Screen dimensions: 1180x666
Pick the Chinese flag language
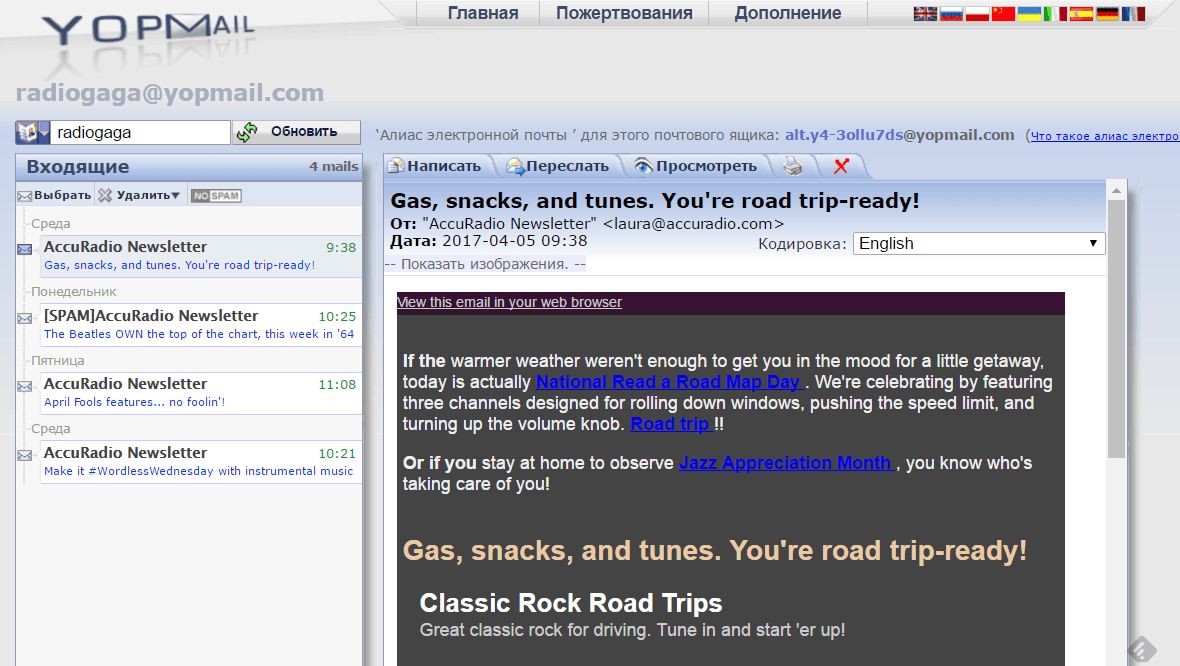point(1003,14)
